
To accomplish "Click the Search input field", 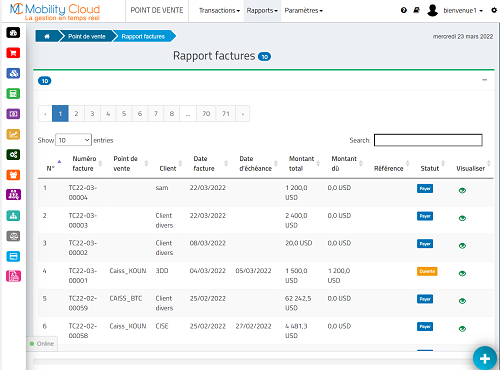I will point(428,140).
